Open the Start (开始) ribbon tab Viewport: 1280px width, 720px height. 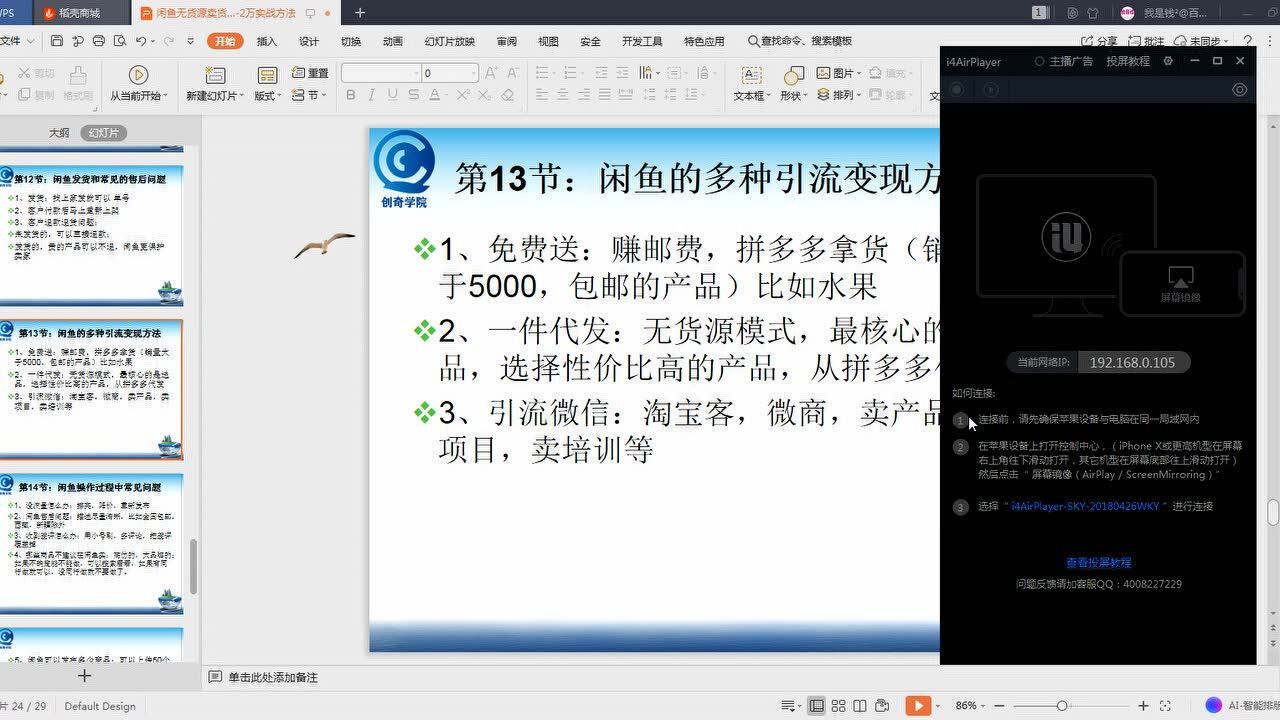(225, 41)
